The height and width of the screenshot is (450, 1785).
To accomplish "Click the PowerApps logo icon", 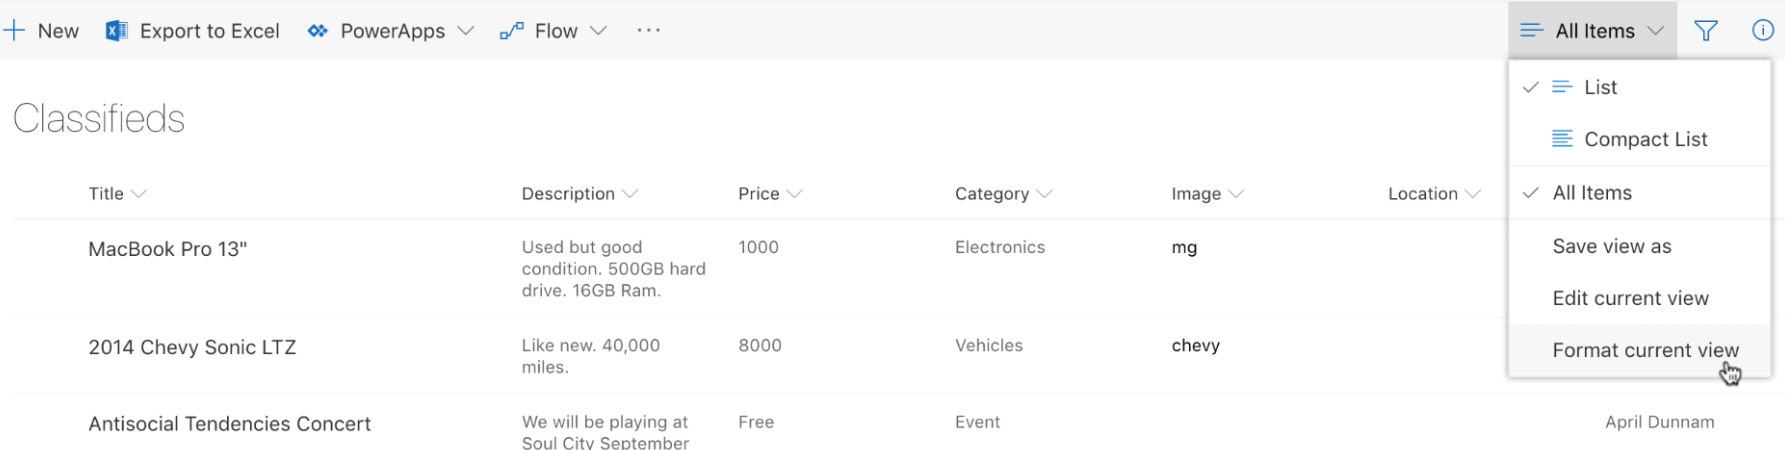I will coord(318,31).
